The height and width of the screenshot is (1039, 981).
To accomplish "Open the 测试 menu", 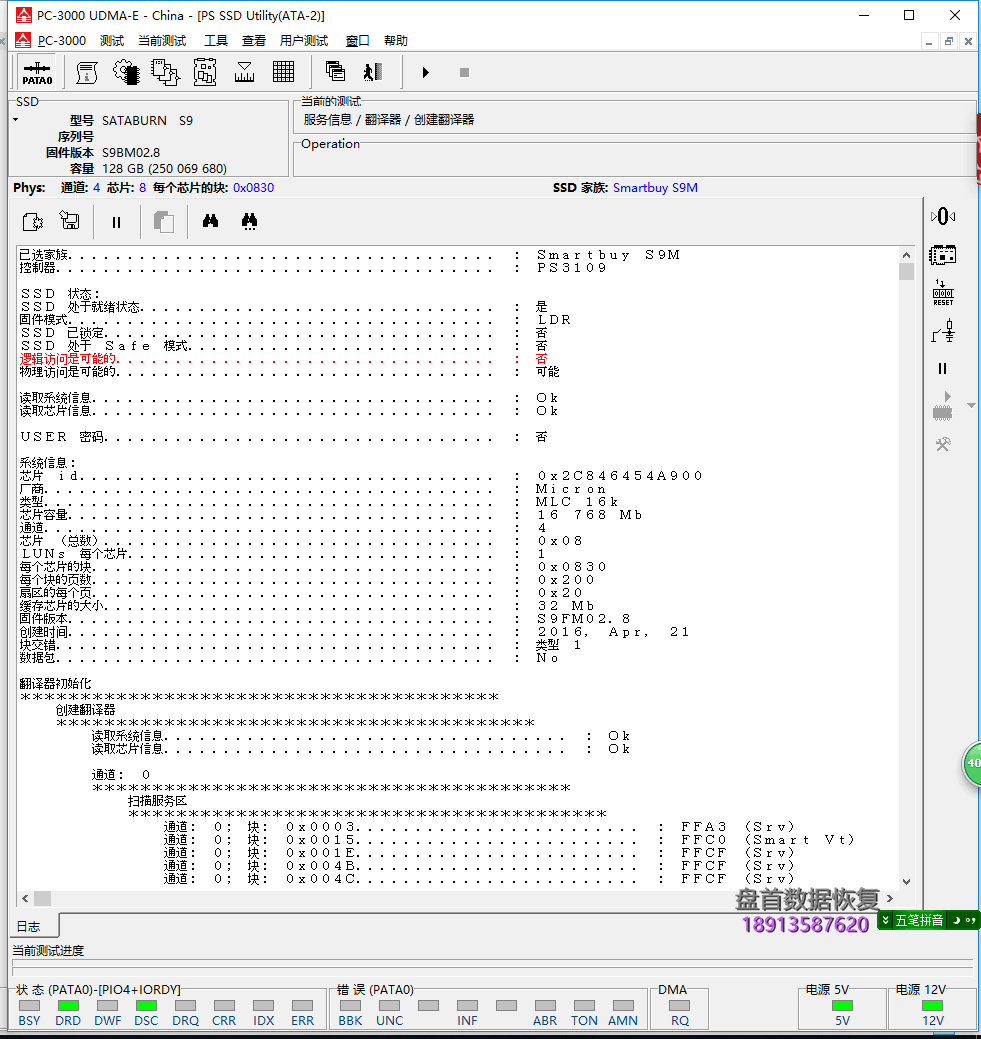I will pyautogui.click(x=112, y=40).
